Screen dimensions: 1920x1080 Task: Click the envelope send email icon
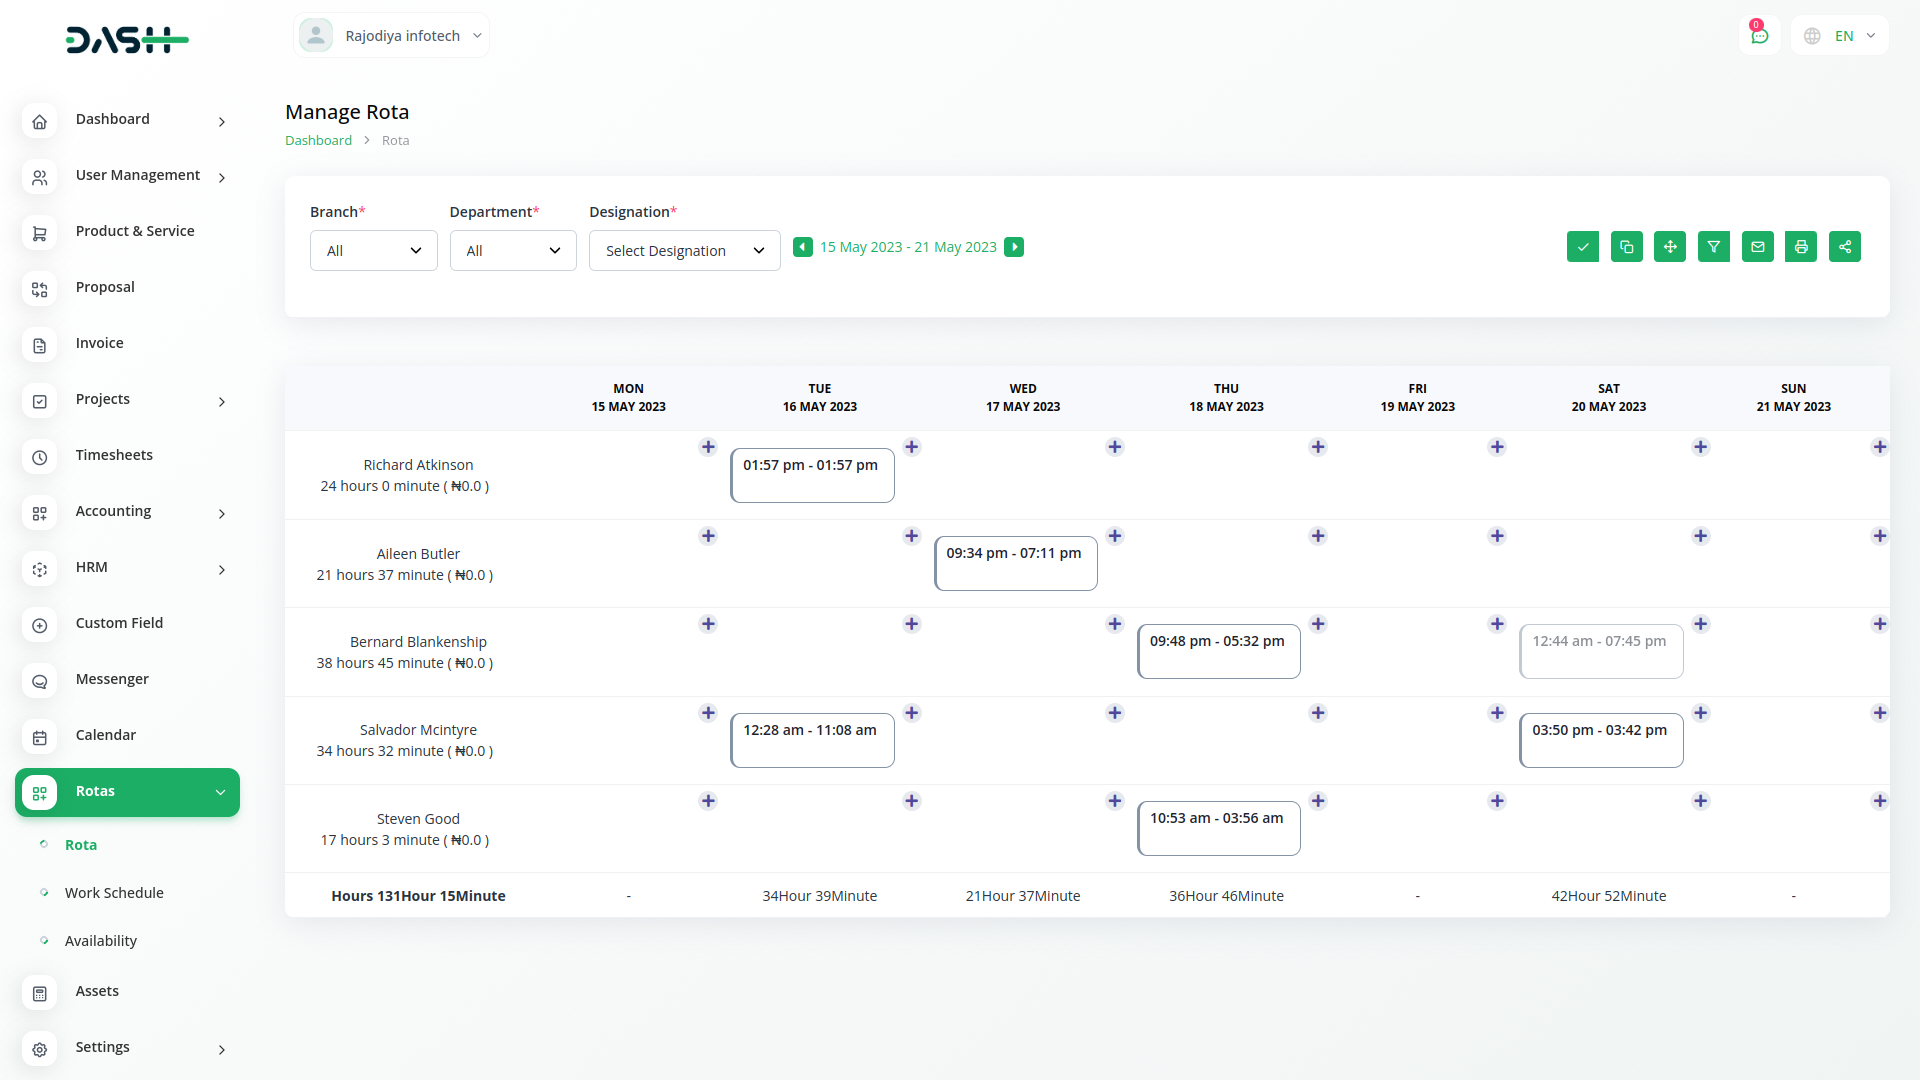click(1757, 247)
